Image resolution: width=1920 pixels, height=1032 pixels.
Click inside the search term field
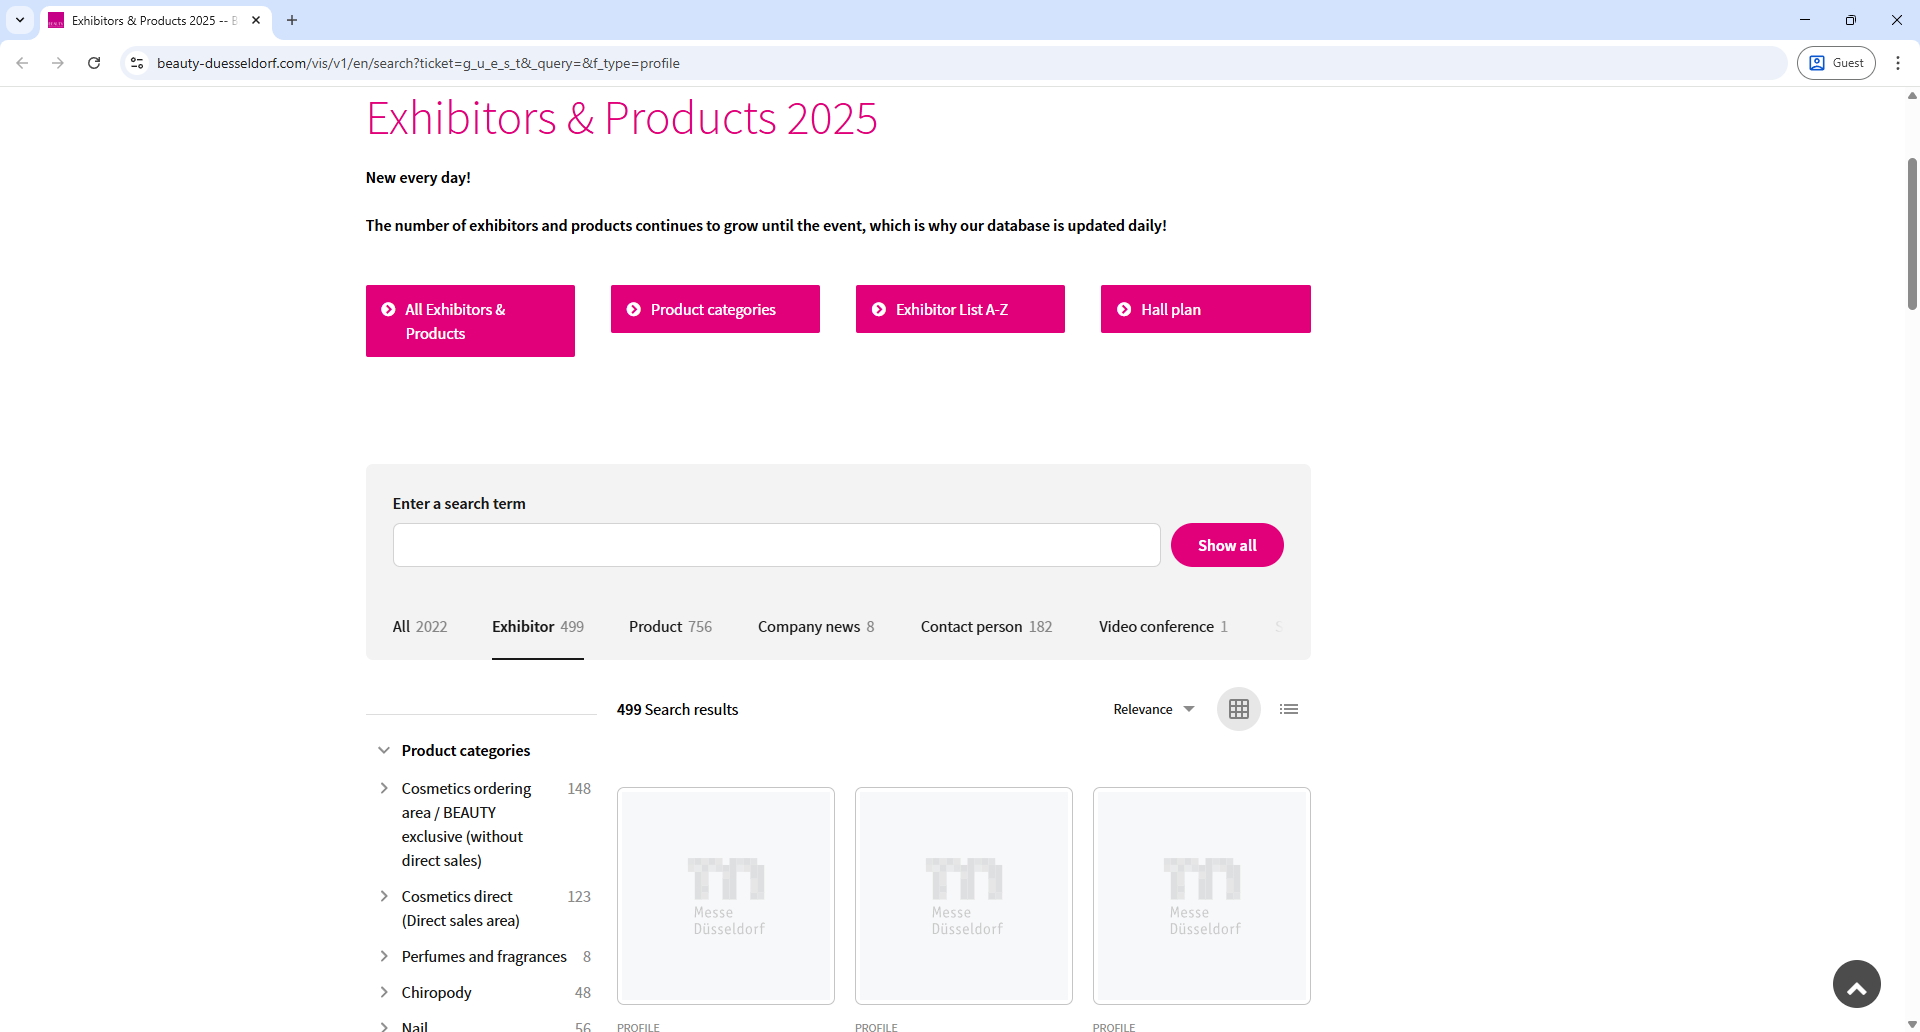coord(776,545)
